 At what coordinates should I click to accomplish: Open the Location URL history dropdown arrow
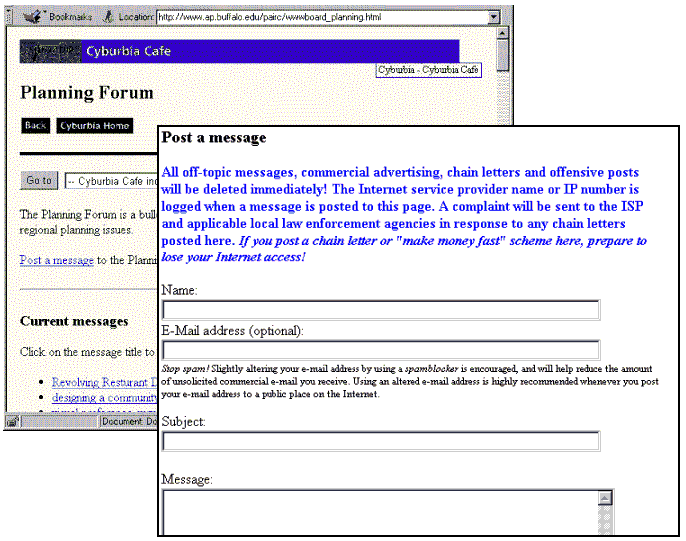tap(494, 17)
